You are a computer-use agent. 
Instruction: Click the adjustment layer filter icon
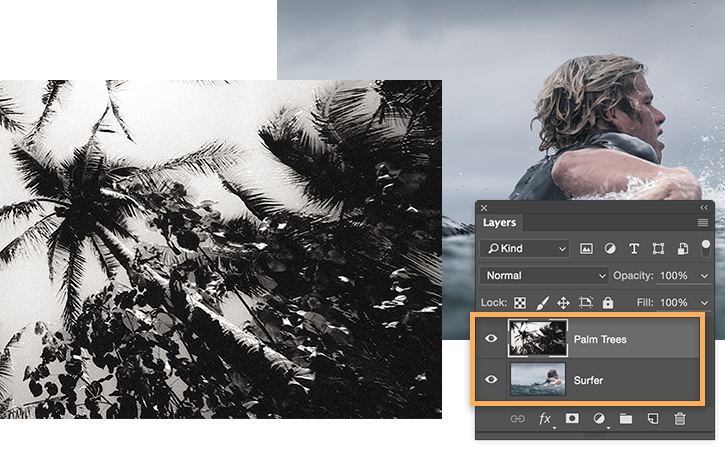(610, 249)
